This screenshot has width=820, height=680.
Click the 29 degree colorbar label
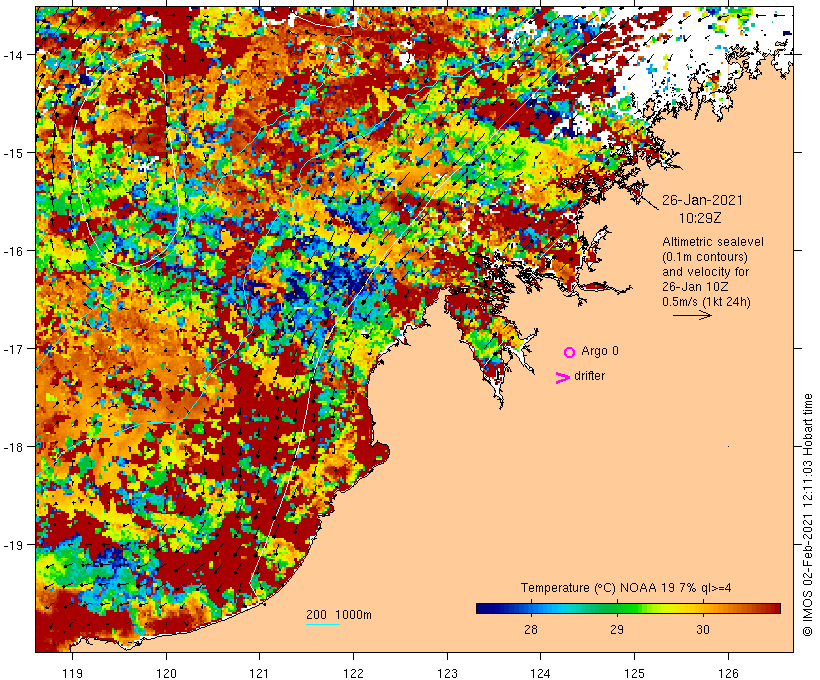tap(617, 629)
